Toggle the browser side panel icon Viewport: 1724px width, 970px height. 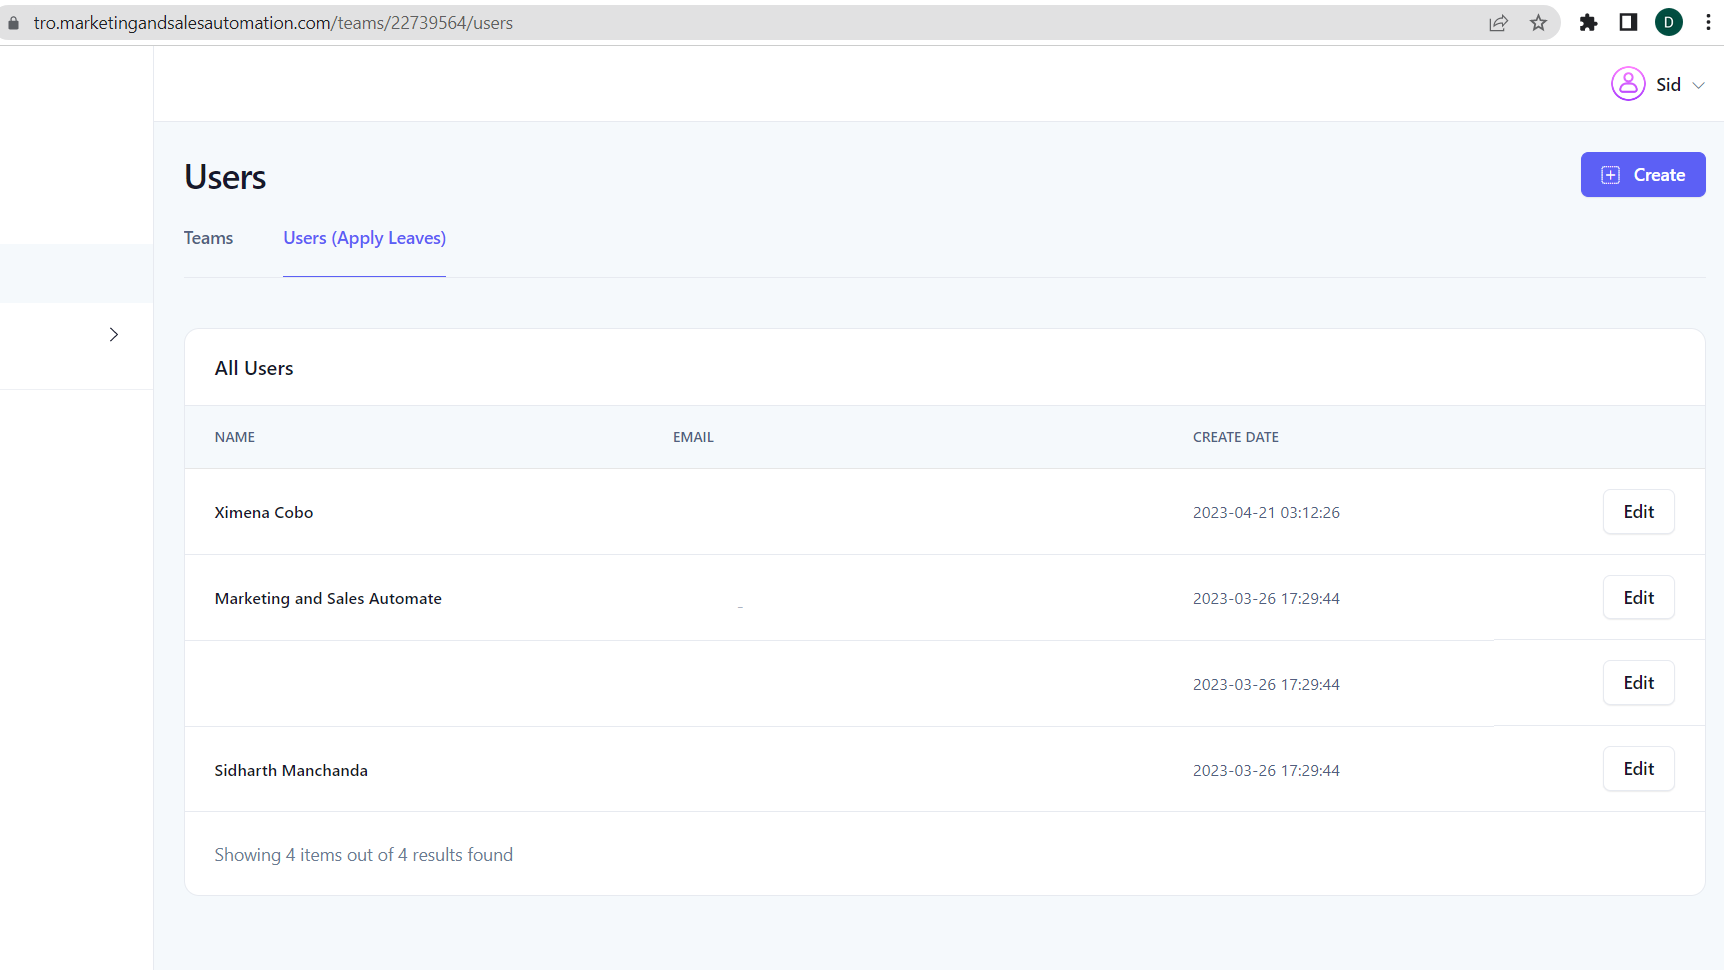(x=1628, y=23)
